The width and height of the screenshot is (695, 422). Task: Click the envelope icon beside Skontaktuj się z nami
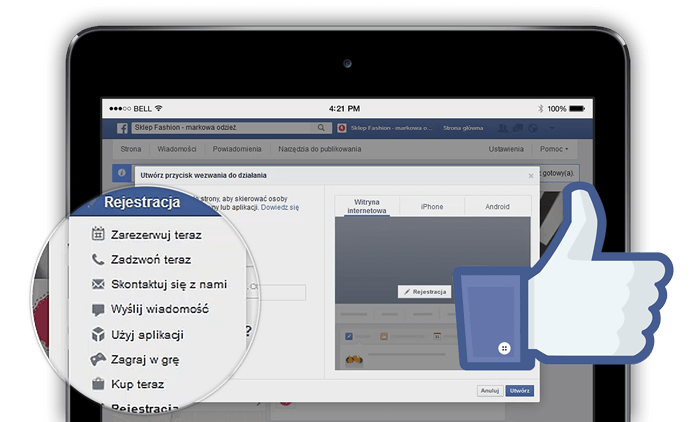click(98, 284)
